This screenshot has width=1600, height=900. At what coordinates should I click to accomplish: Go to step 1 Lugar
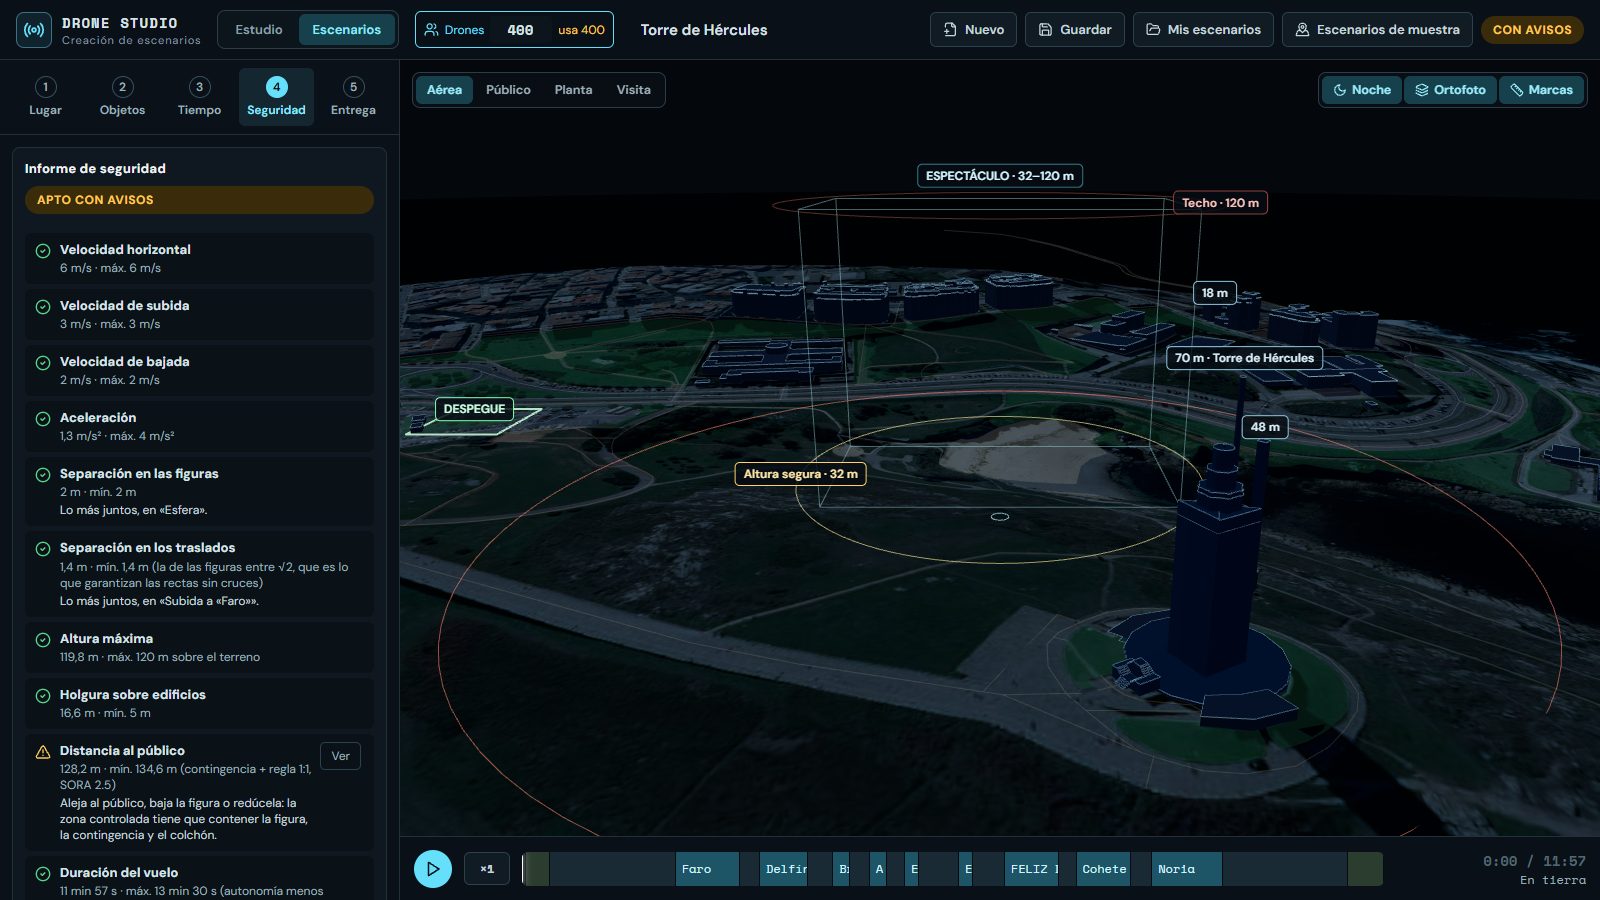45,96
